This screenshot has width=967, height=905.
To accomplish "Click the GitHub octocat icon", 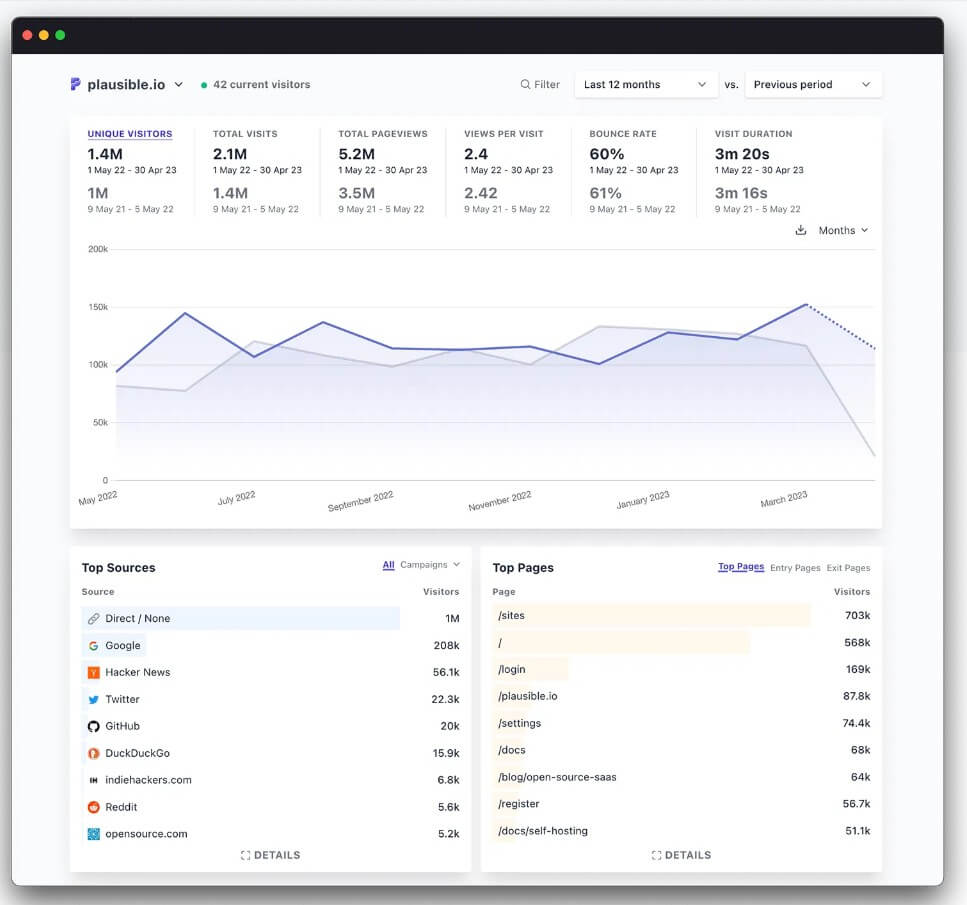I will (x=94, y=726).
